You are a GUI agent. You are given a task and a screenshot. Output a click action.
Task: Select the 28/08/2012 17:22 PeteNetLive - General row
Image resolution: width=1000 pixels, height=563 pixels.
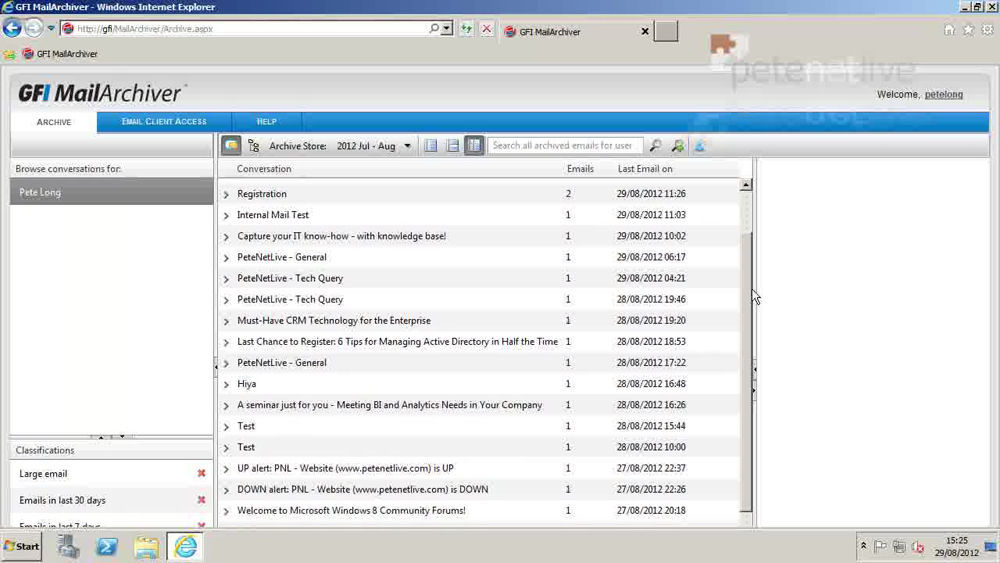click(479, 363)
